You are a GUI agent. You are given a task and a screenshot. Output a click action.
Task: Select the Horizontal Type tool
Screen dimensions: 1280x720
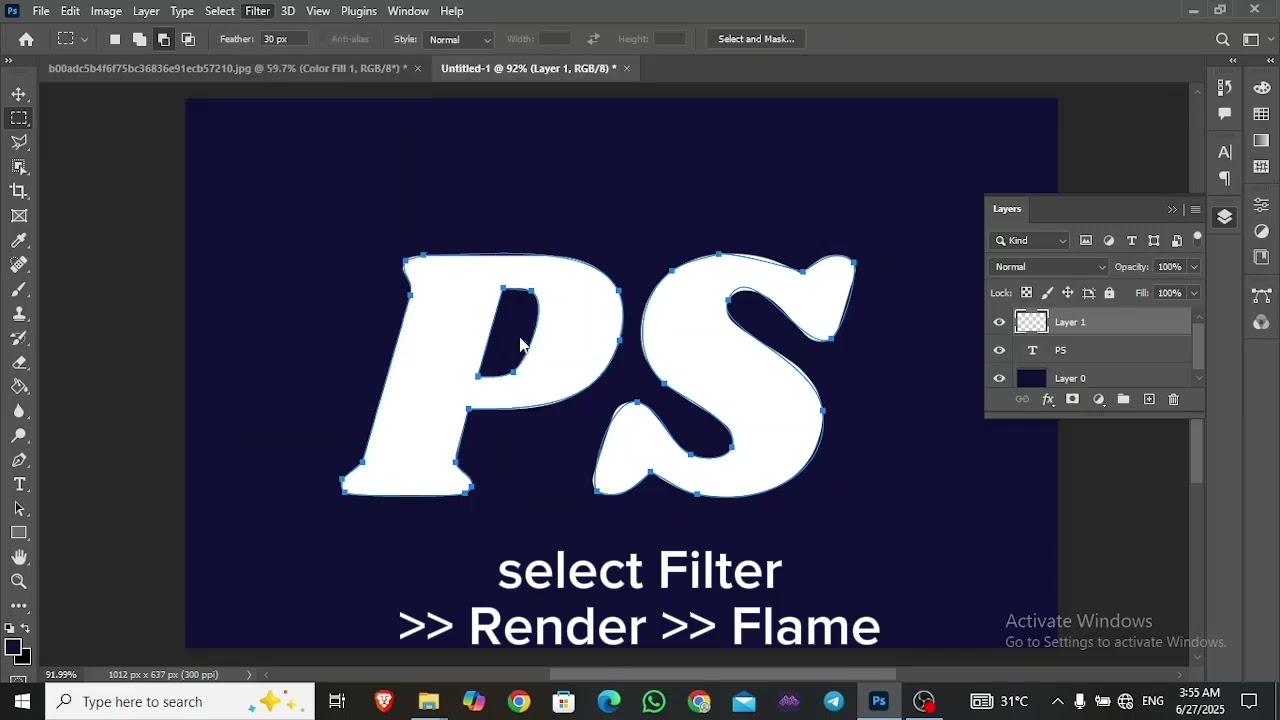coord(19,484)
